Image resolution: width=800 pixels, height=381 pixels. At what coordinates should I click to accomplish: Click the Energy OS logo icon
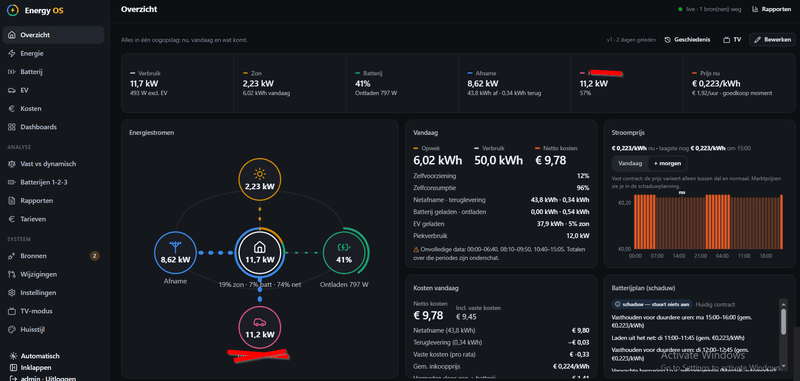13,10
